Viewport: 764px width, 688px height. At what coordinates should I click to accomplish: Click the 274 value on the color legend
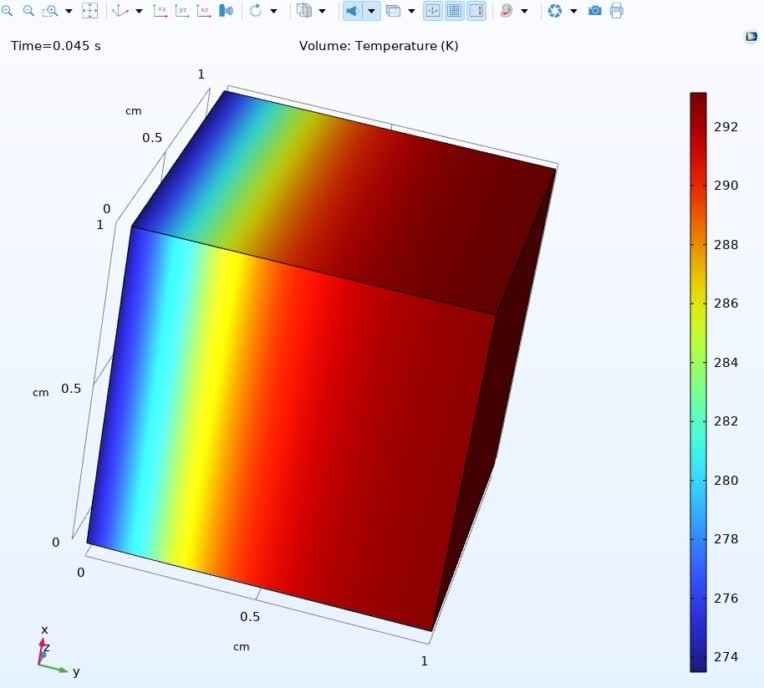pos(726,657)
